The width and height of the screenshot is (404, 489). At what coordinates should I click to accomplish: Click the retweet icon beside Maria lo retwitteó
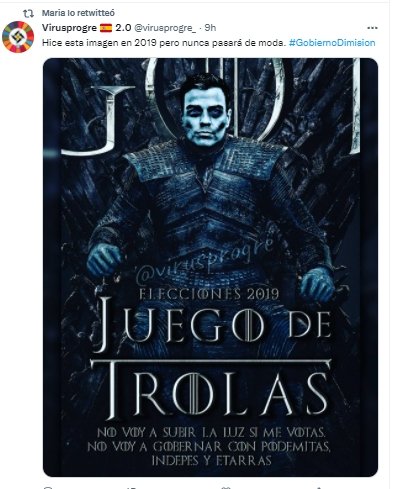28,13
